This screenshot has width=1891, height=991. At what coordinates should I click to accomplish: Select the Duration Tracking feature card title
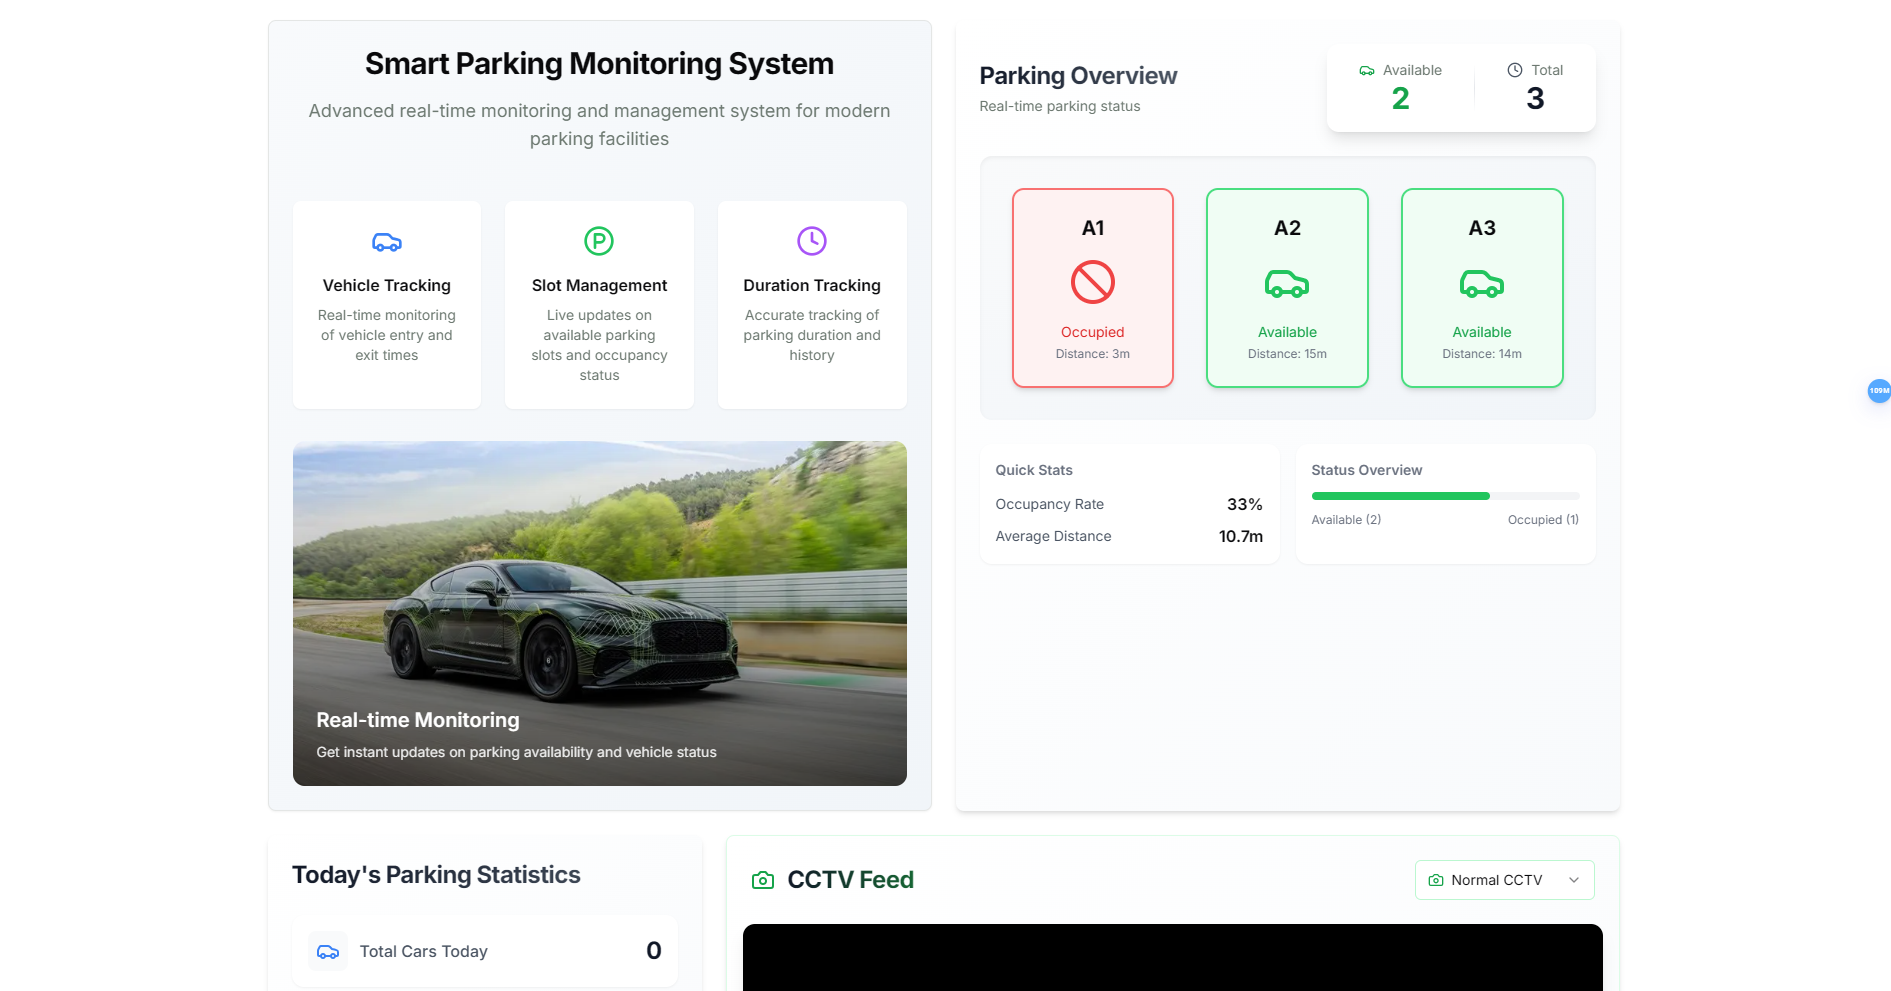tap(812, 286)
